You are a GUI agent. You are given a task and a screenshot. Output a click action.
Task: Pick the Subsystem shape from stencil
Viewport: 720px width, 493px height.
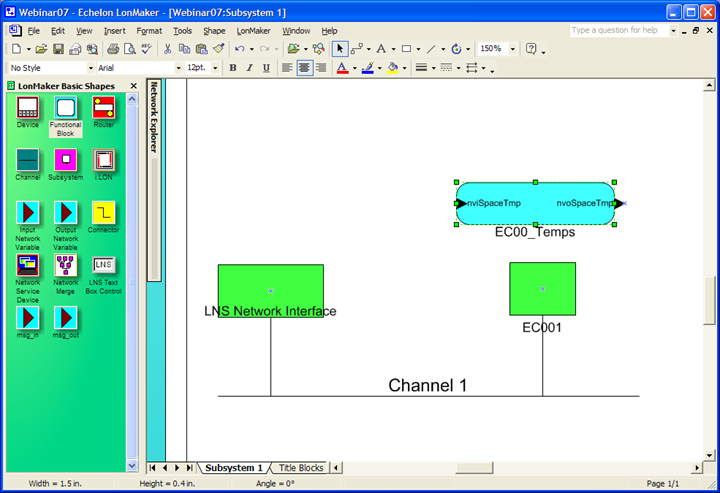(66, 160)
